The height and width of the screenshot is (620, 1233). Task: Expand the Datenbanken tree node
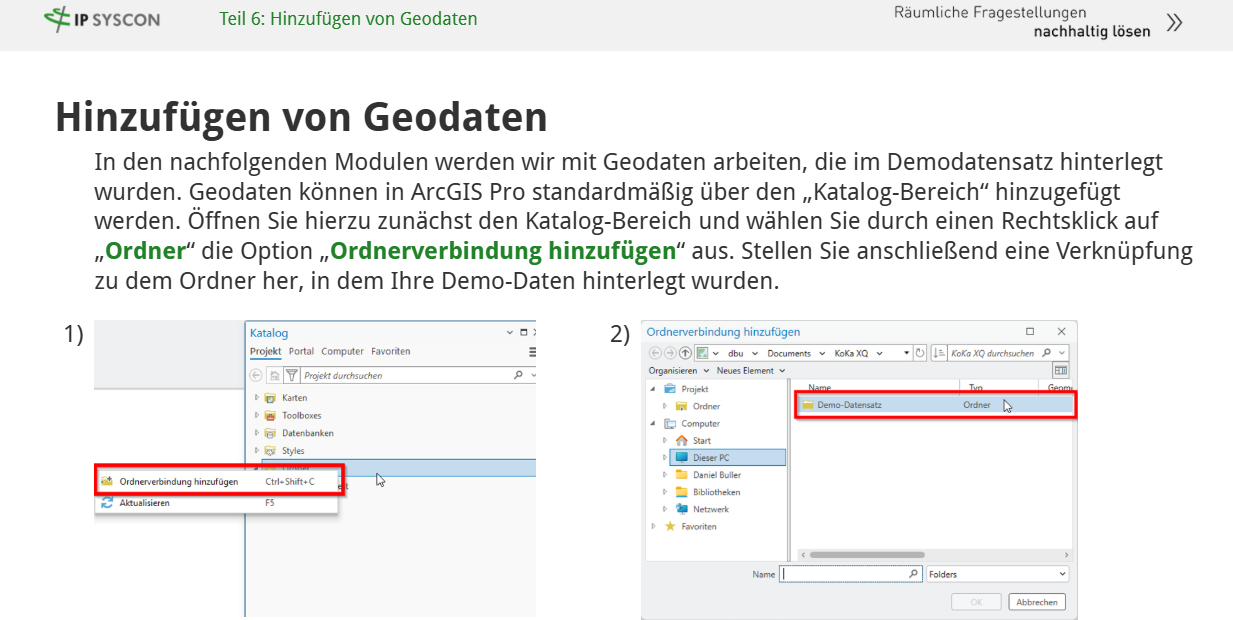[257, 433]
